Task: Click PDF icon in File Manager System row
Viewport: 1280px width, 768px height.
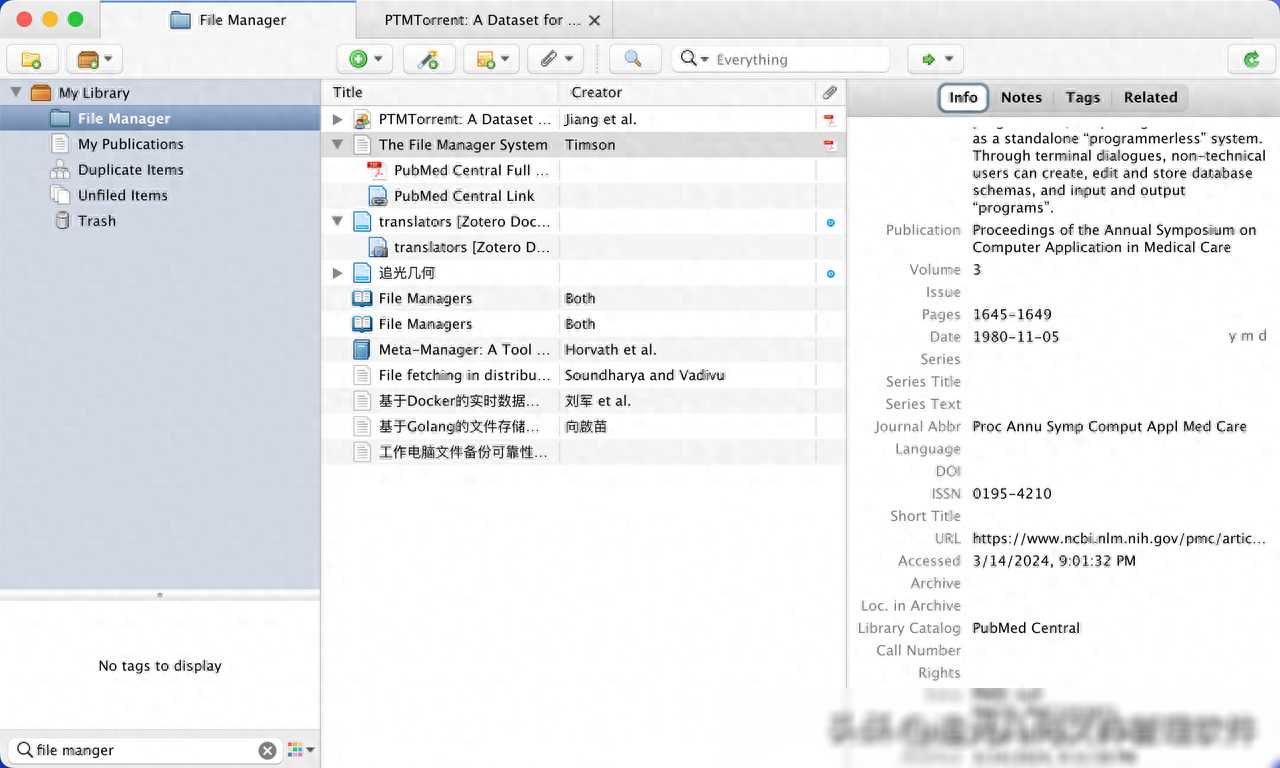Action: tap(829, 145)
